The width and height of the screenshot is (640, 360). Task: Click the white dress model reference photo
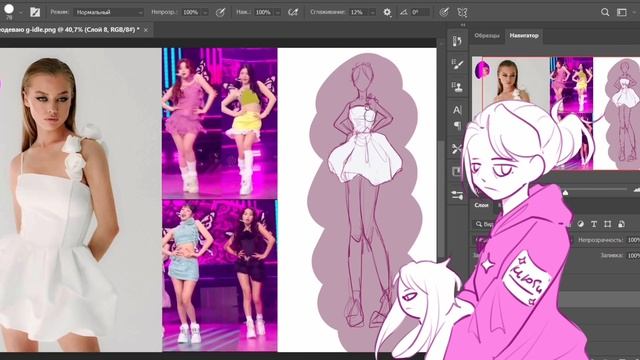(x=81, y=200)
